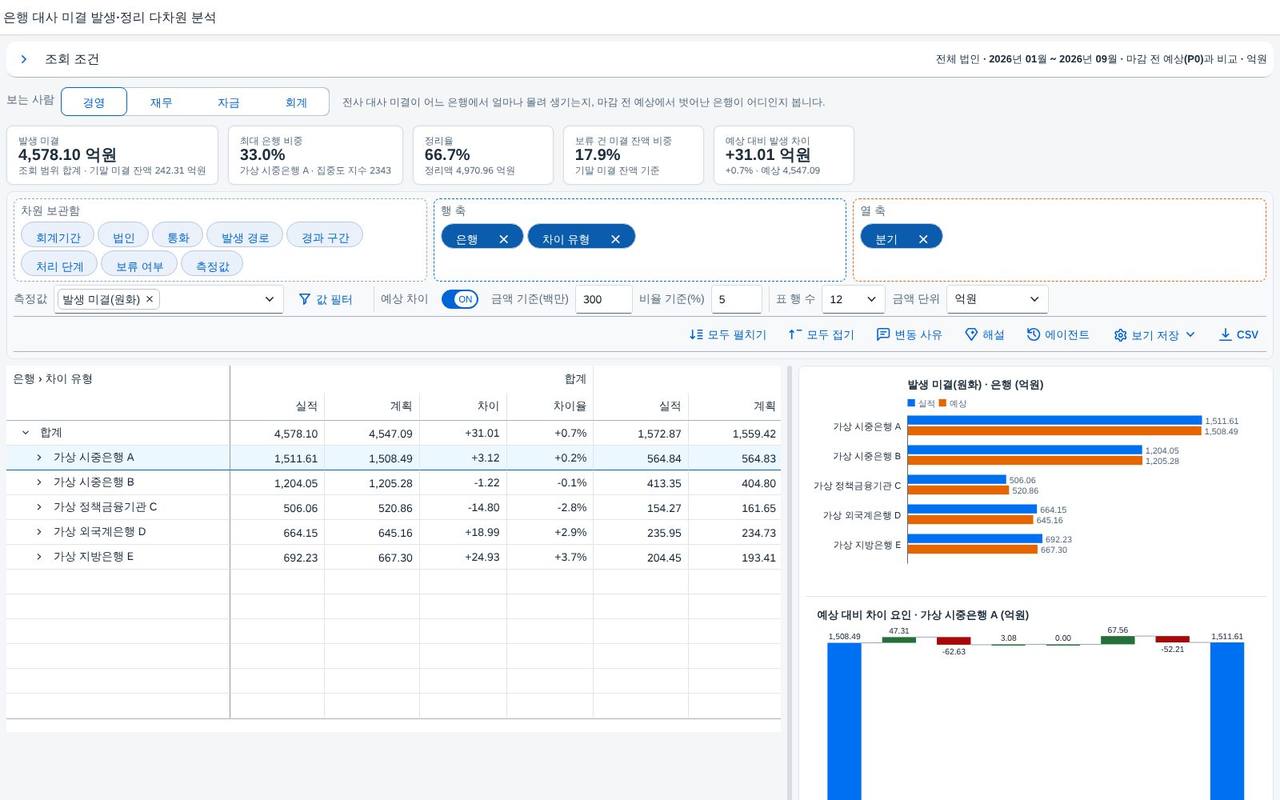
Task: Click the orange 예상 legend swatch
Action: coord(942,403)
